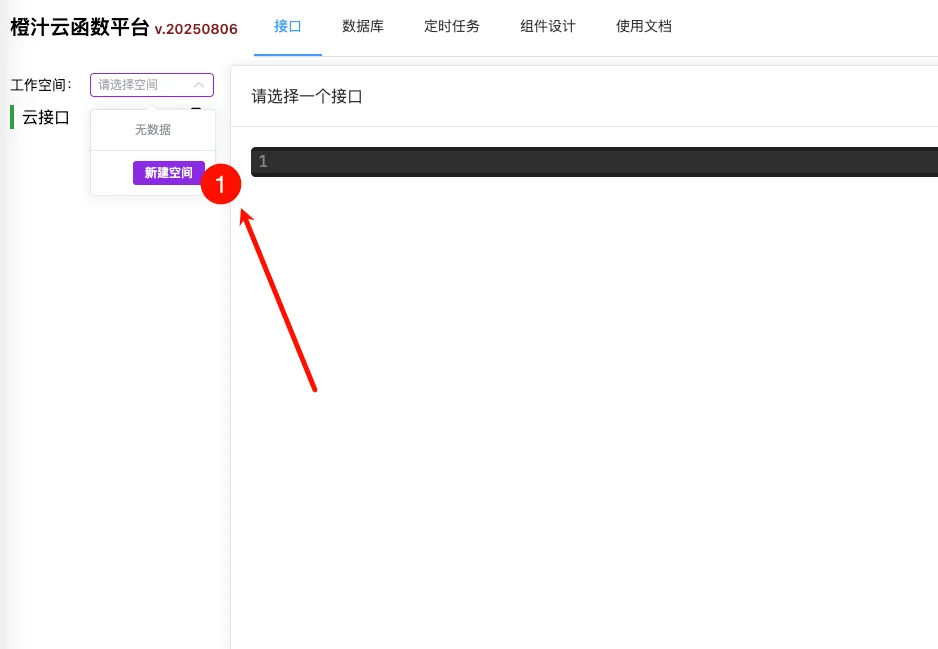
Task: Click the 橙汁云函数平台 platform title
Action: point(79,28)
